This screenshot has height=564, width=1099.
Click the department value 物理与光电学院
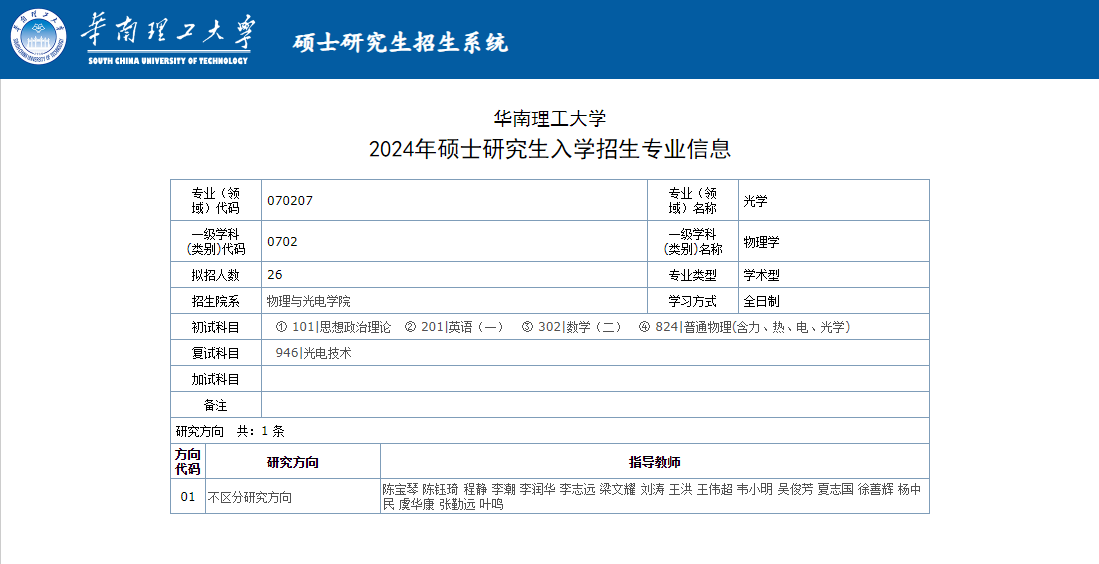(308, 301)
